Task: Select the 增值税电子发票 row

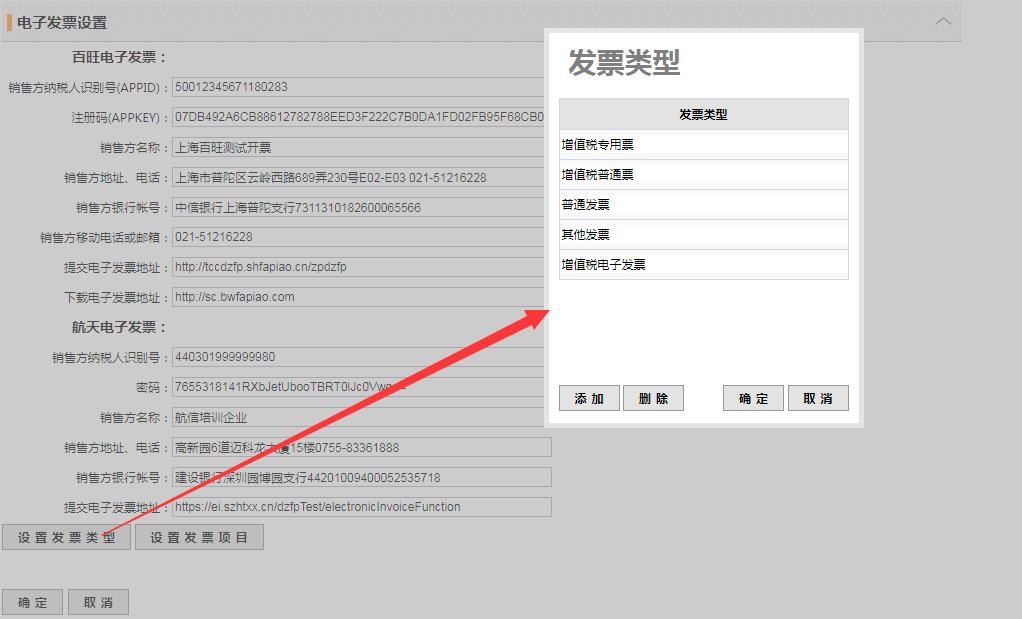Action: click(x=703, y=265)
